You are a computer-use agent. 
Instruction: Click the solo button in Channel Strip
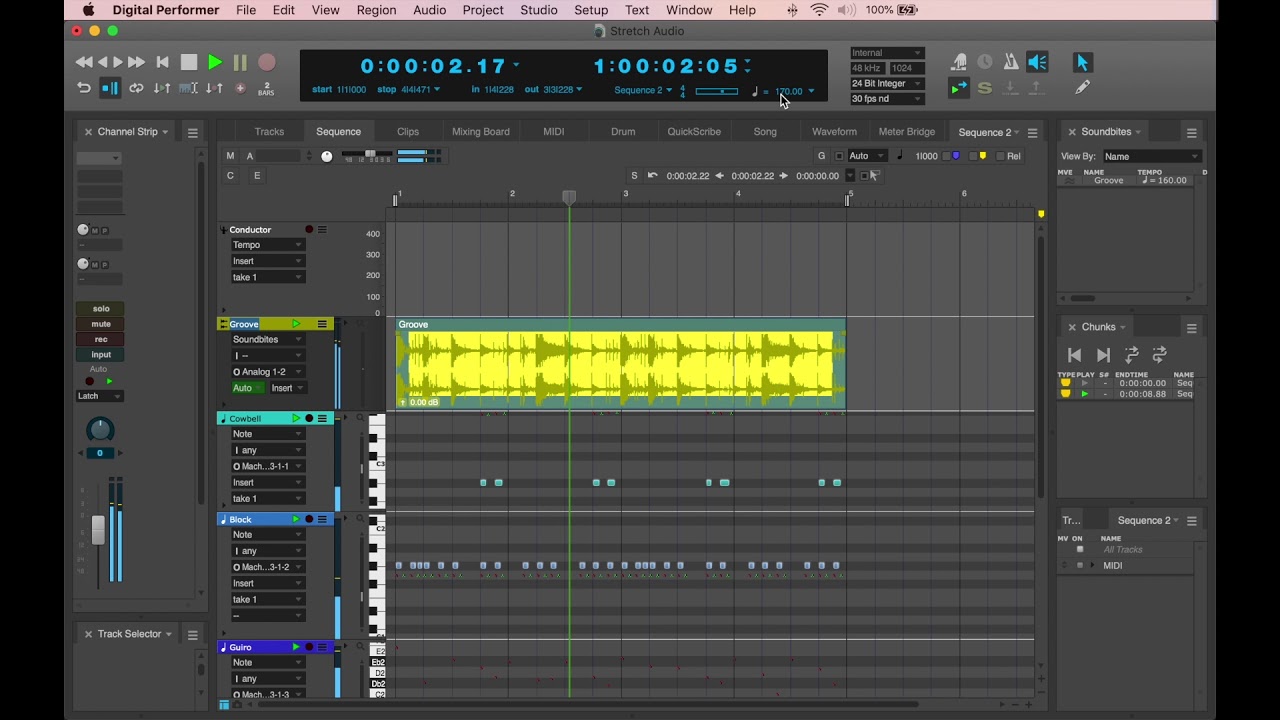coord(101,309)
